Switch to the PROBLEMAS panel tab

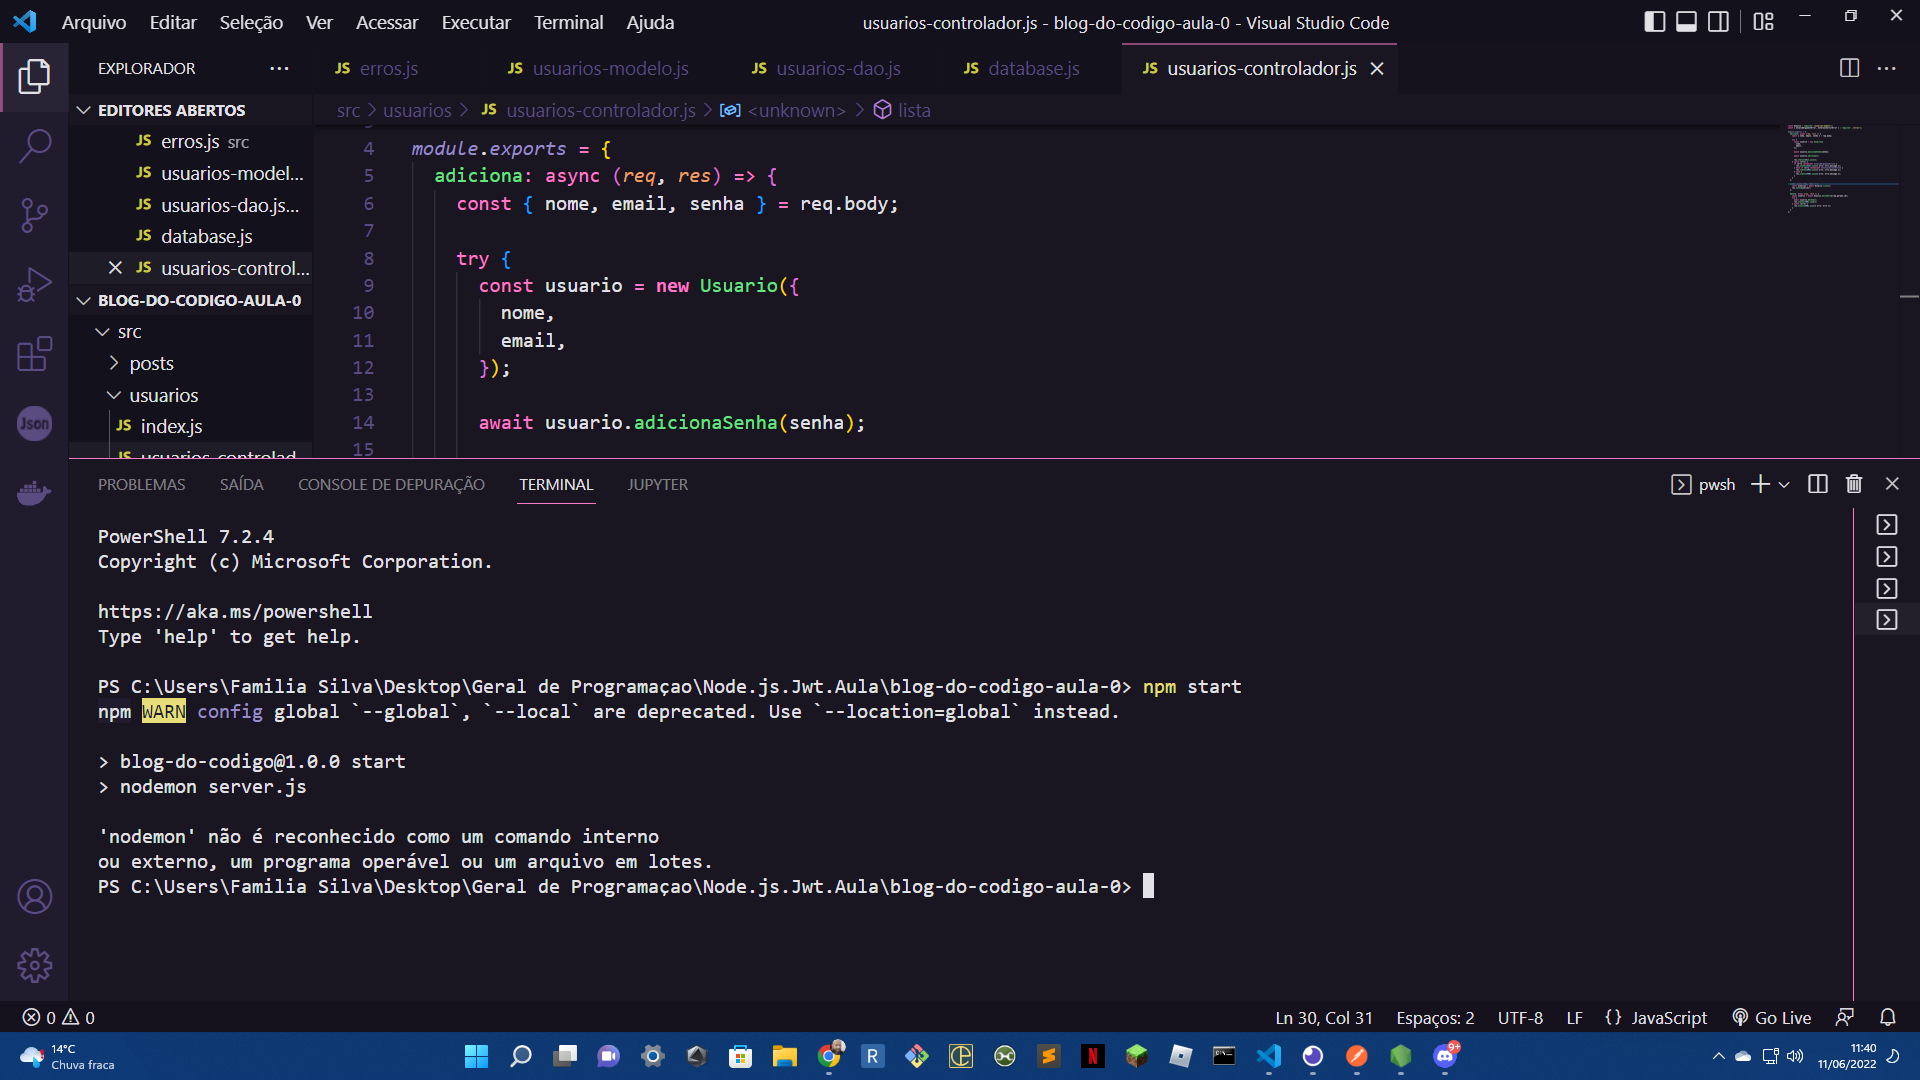(141, 484)
